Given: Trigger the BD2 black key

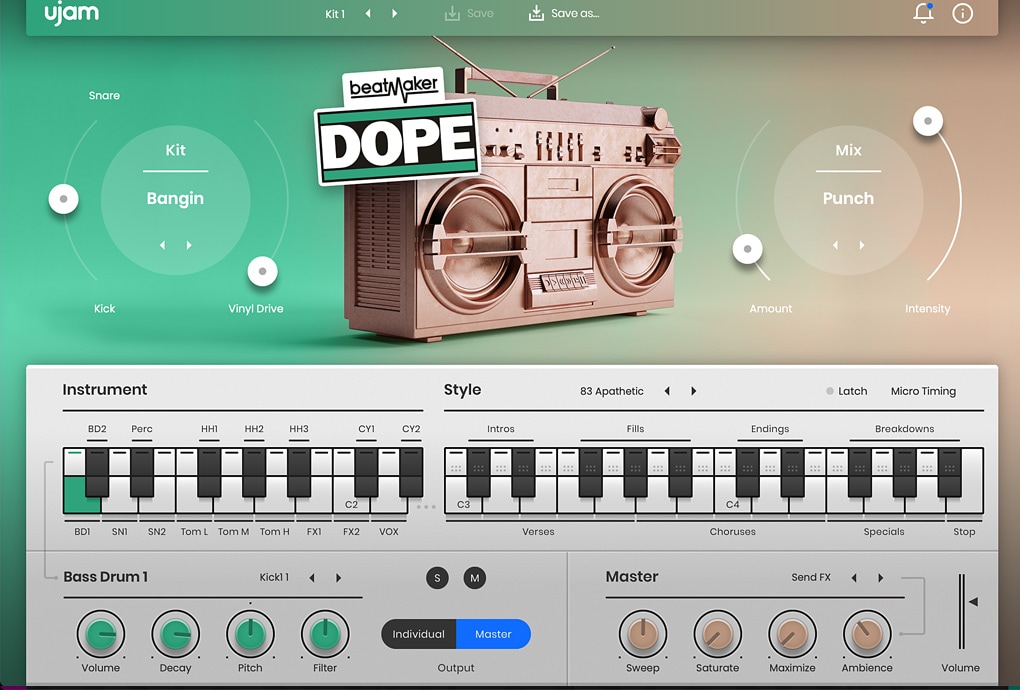Looking at the screenshot, I should pyautogui.click(x=97, y=472).
